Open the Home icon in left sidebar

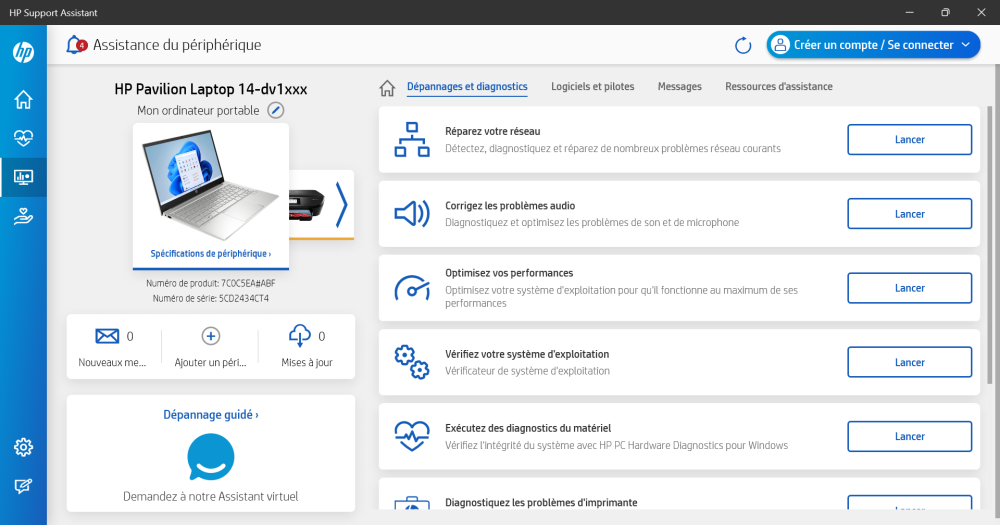point(23,99)
